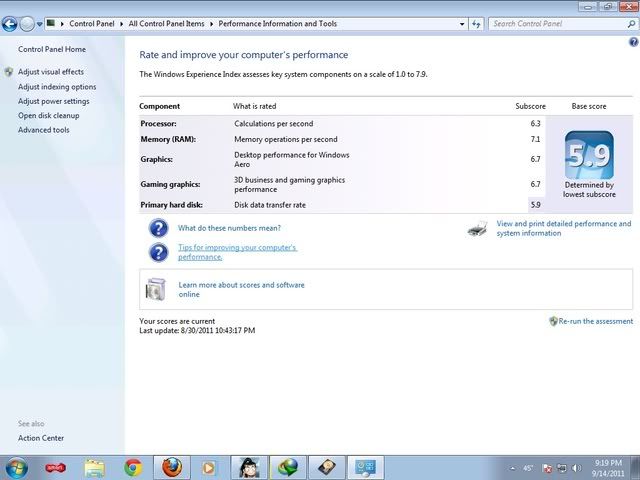Click shield icon beside Re-run the assessment
Viewport: 640px width, 480px height.
pos(553,321)
